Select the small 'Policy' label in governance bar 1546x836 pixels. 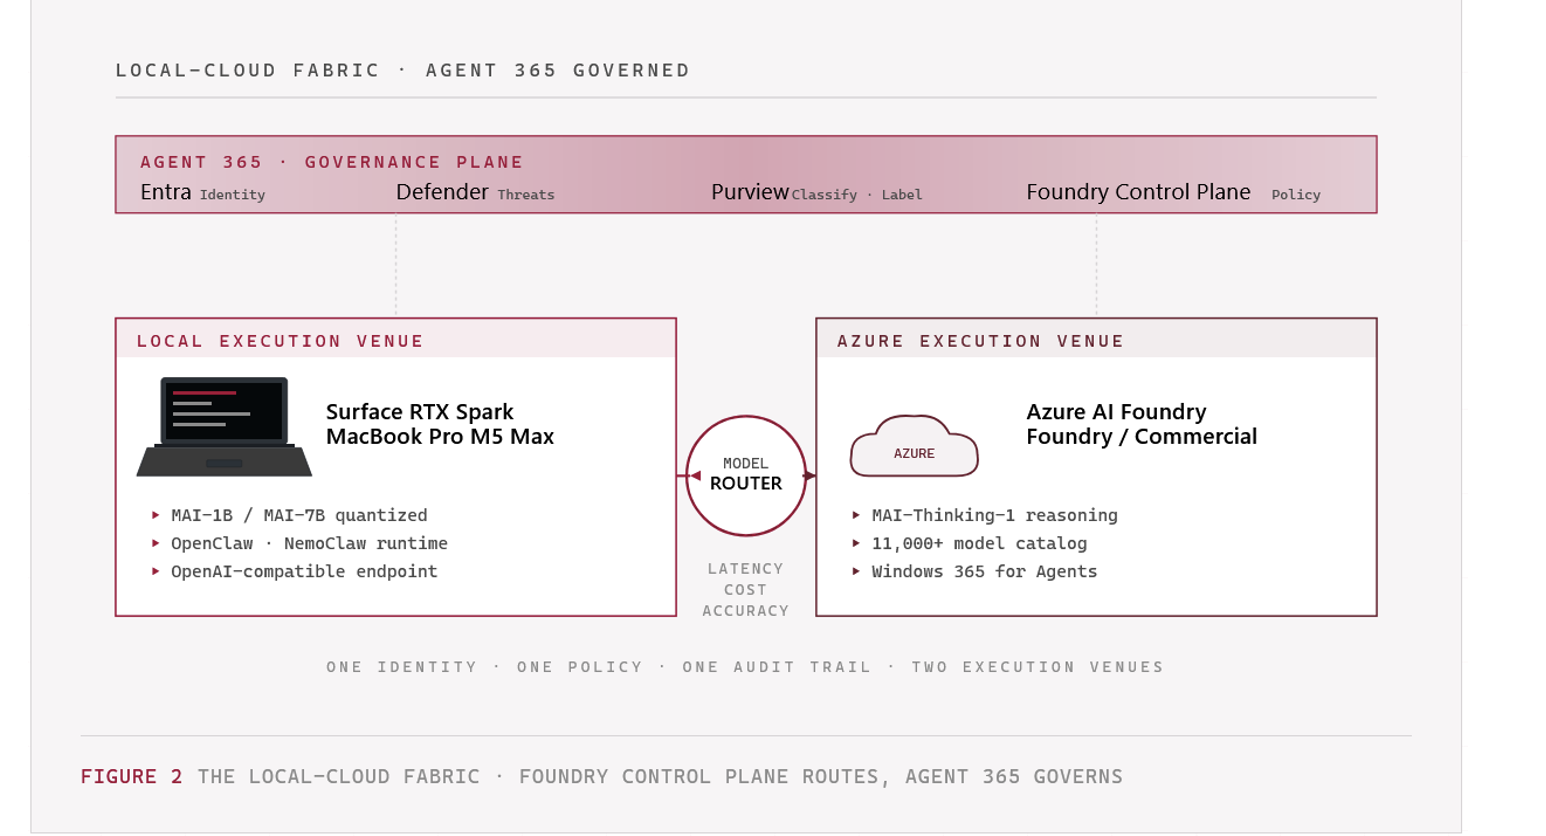pos(1296,195)
